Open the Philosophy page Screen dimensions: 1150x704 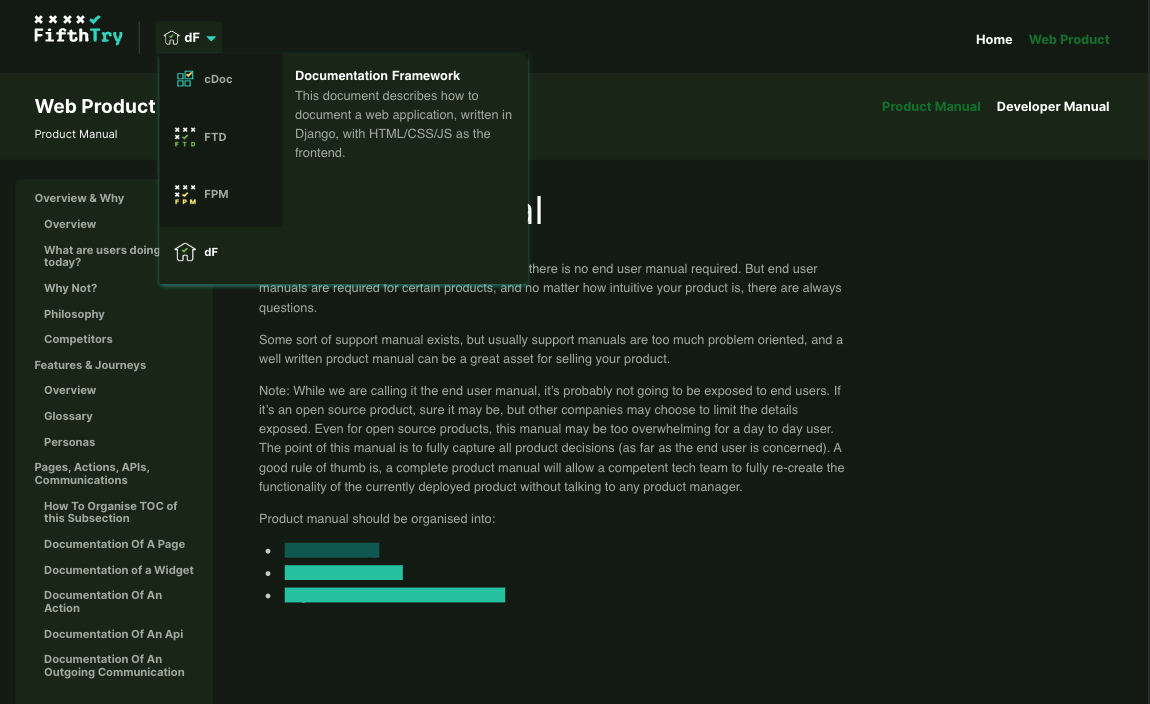click(x=74, y=314)
